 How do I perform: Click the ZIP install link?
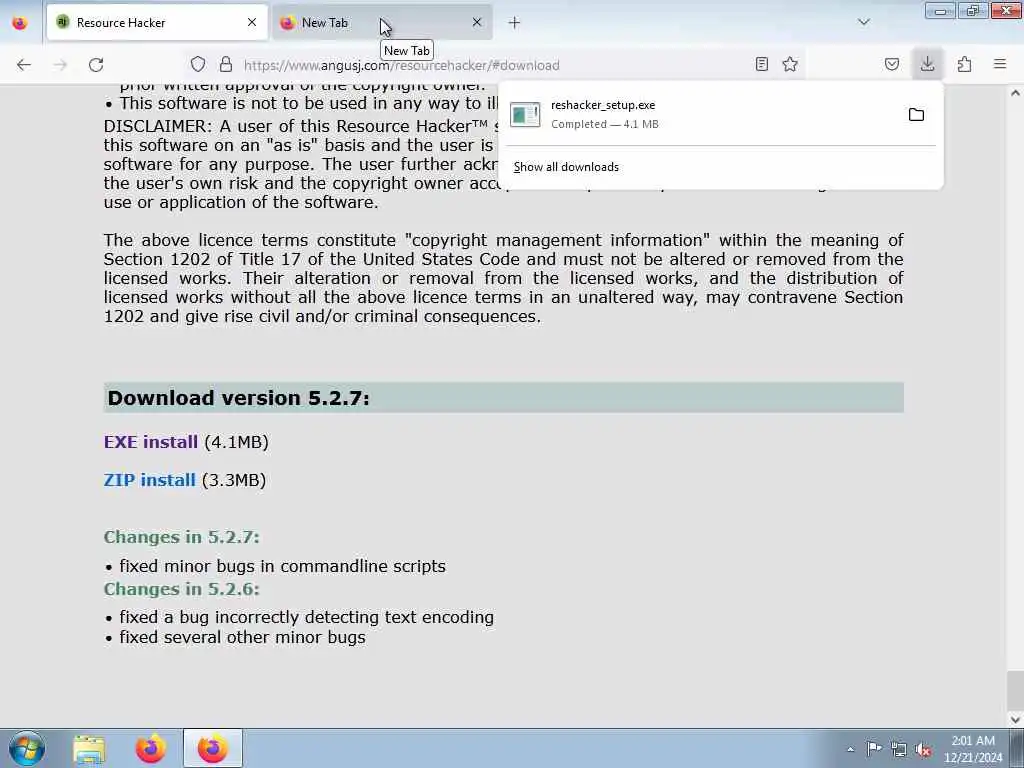tap(150, 480)
